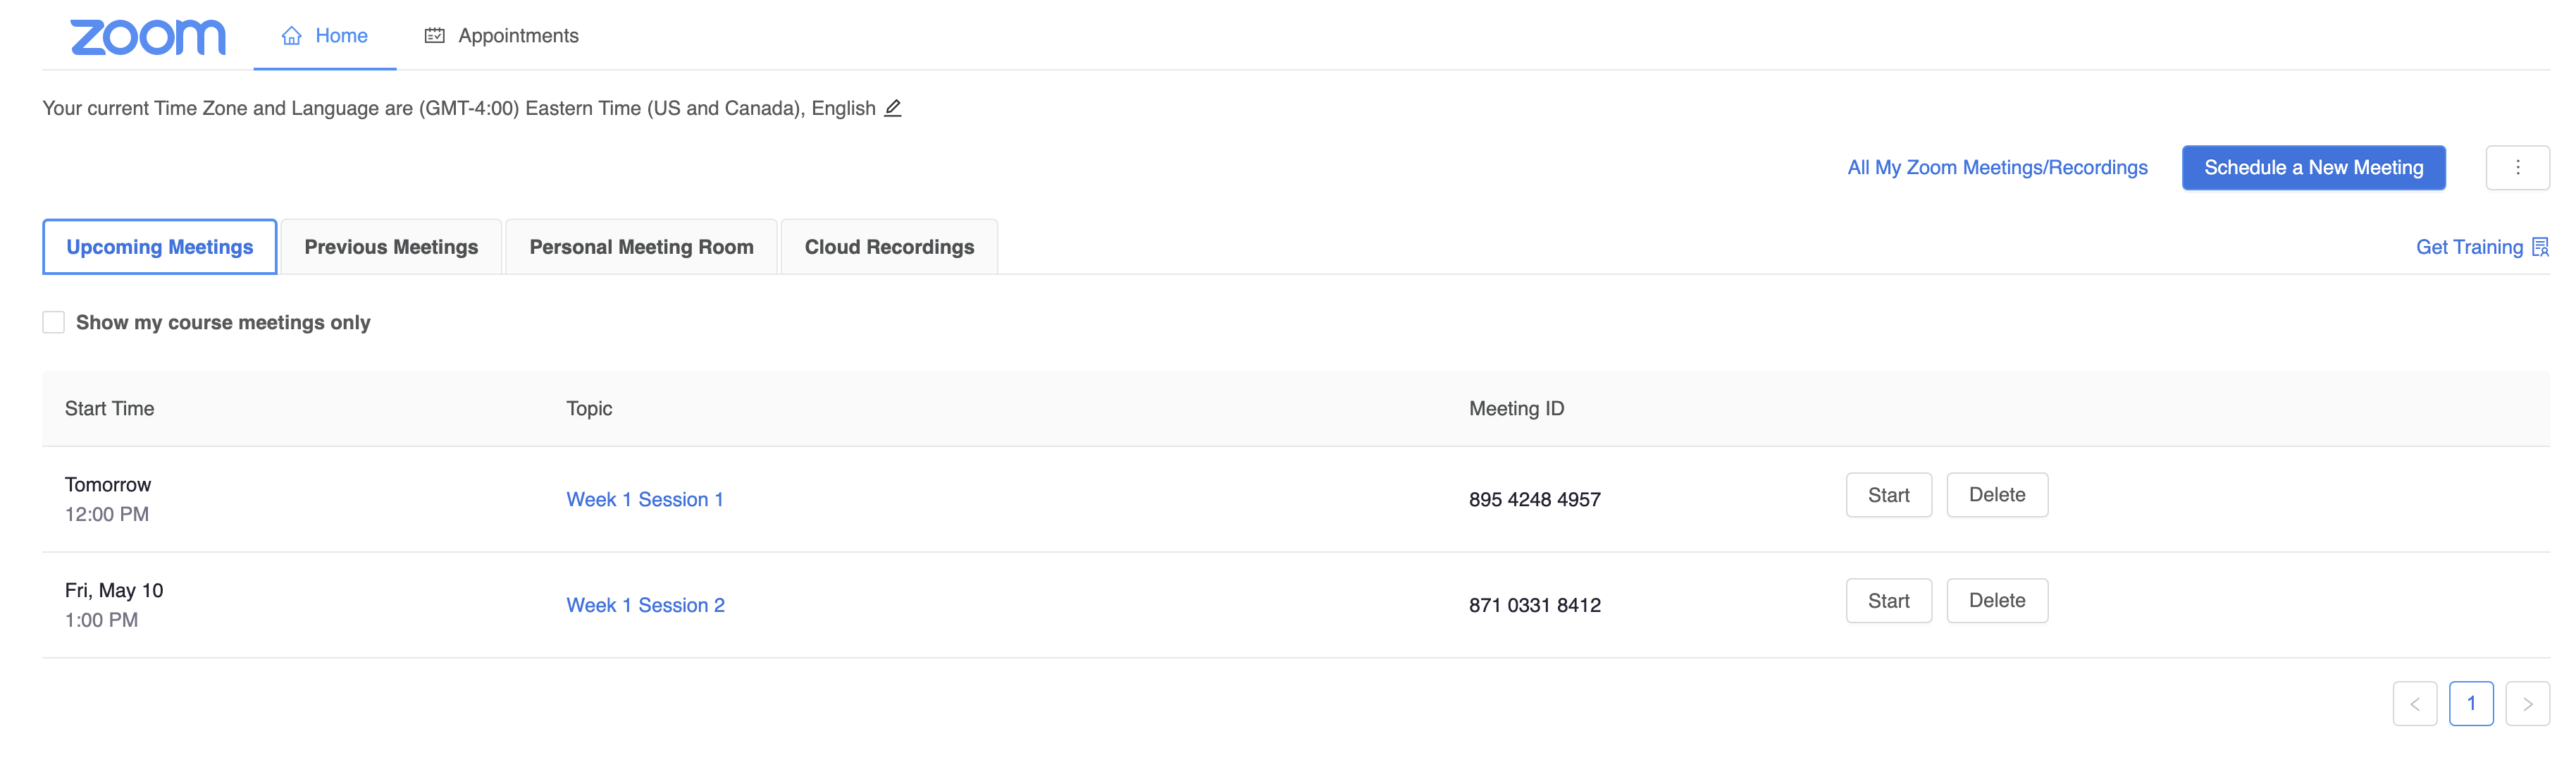Select the Upcoming Meetings tab
2576x784 pixels.
pyautogui.click(x=160, y=247)
